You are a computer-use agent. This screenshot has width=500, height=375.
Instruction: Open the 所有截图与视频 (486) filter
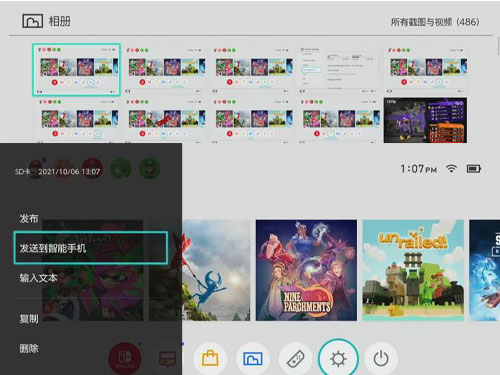coord(435,22)
